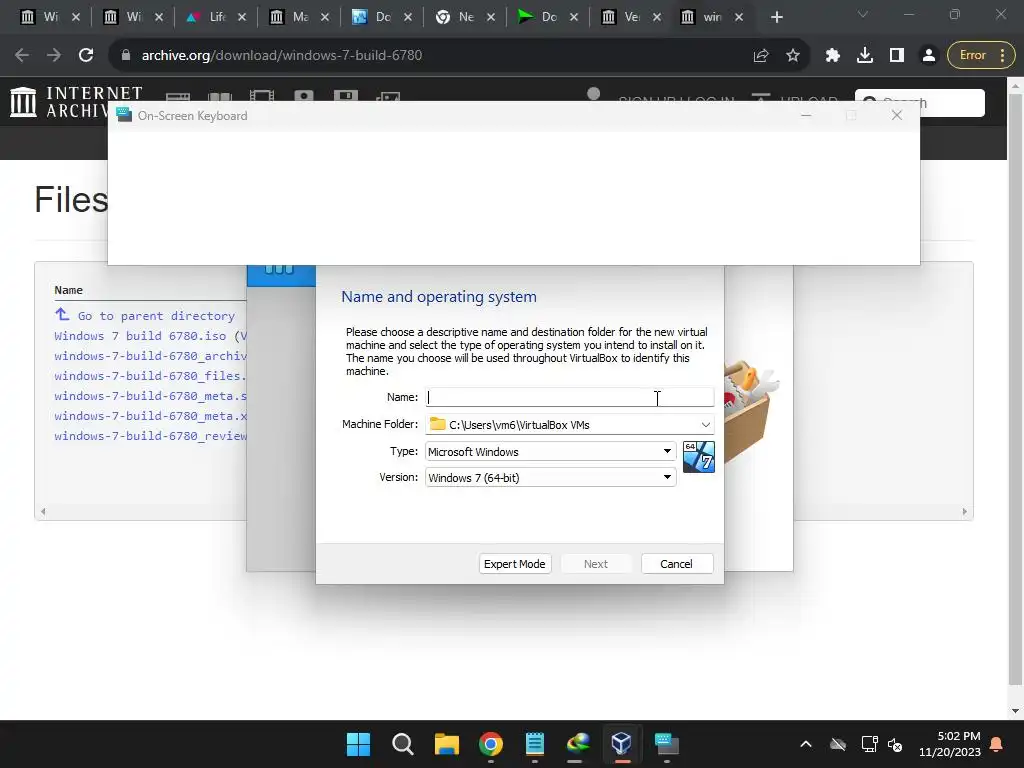Click the Notepad taskbar icon
Image resolution: width=1024 pixels, height=768 pixels.
click(x=535, y=744)
